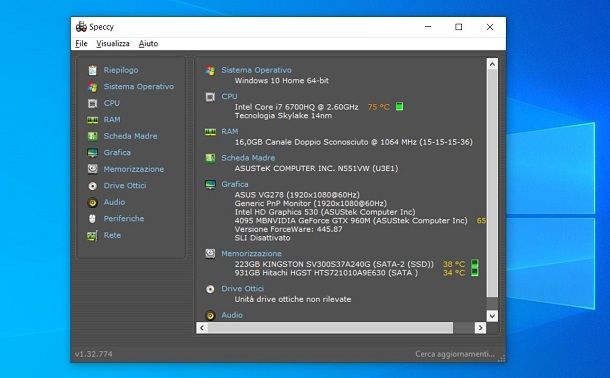Select Riepilogo in the sidebar
The width and height of the screenshot is (610, 378).
point(121,70)
